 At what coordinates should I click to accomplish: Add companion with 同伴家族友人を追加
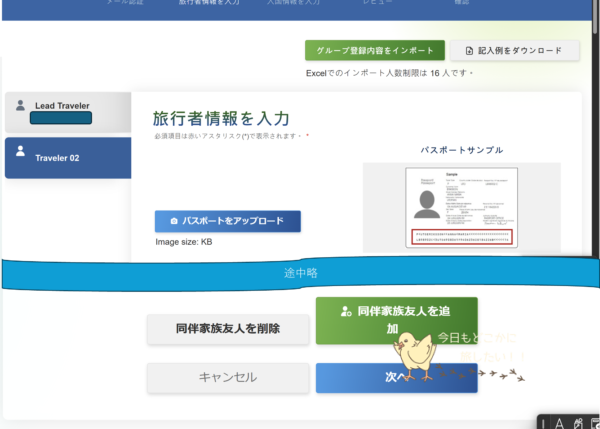tap(396, 320)
